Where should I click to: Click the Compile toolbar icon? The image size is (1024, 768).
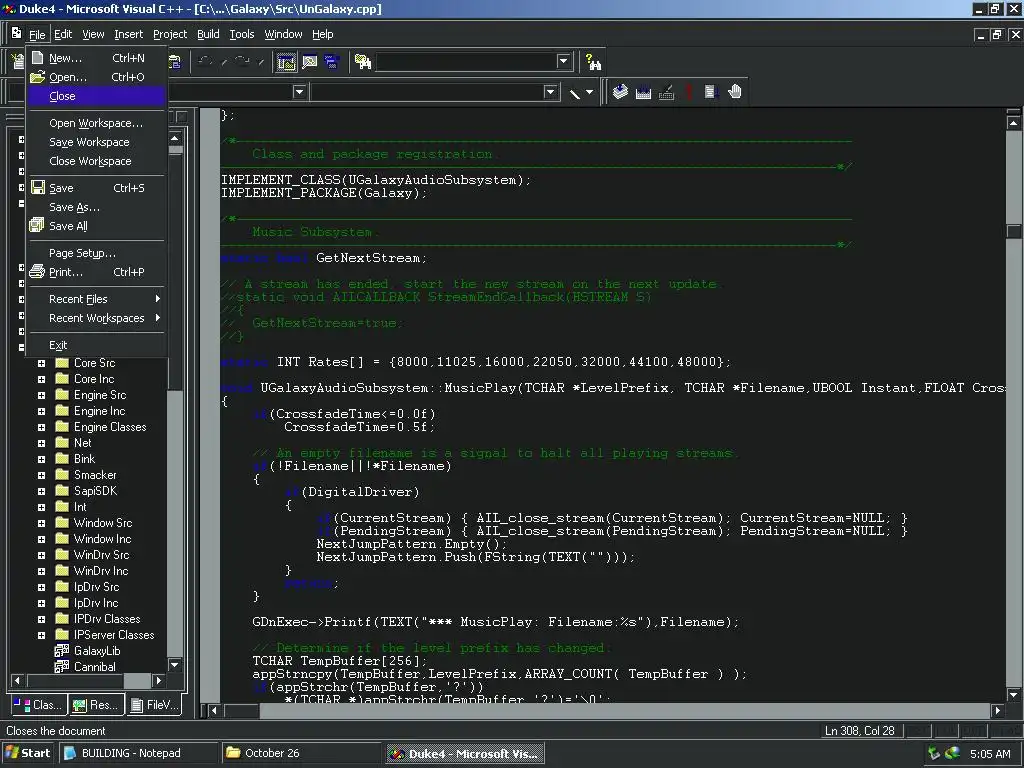coord(620,92)
